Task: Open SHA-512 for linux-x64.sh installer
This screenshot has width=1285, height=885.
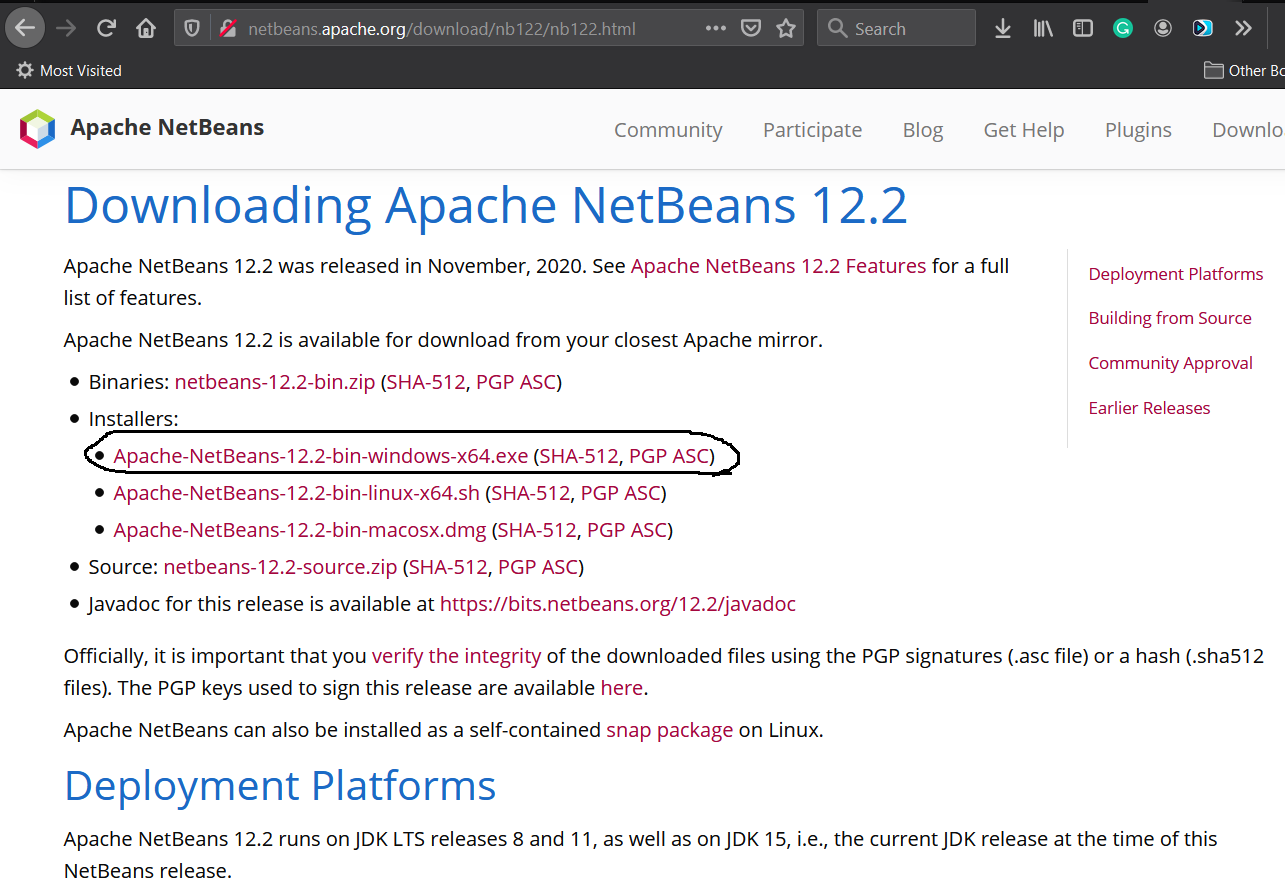Action: click(x=531, y=493)
